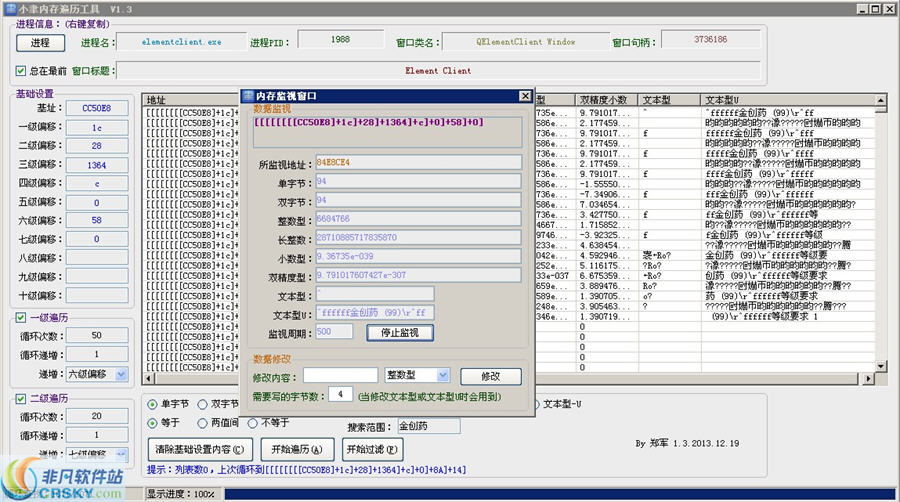
Task: Toggle the 二级遍历 checkbox
Action: tap(21, 398)
